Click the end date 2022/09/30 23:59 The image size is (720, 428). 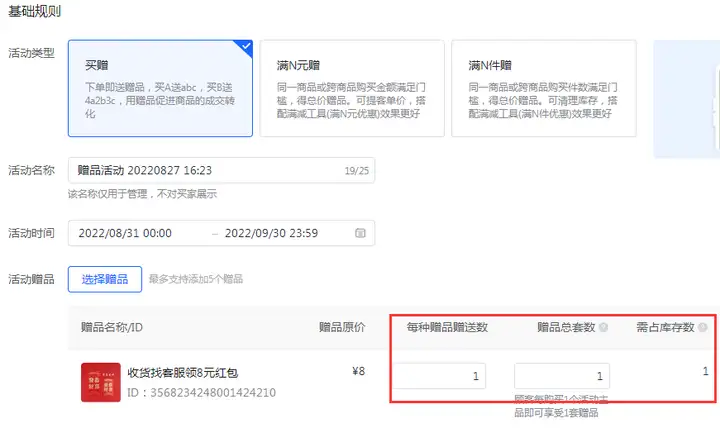271,233
